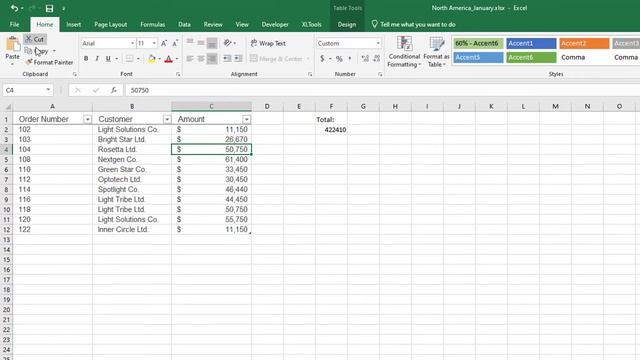This screenshot has height=360, width=640.
Task: Toggle Bold formatting
Action: [86, 59]
